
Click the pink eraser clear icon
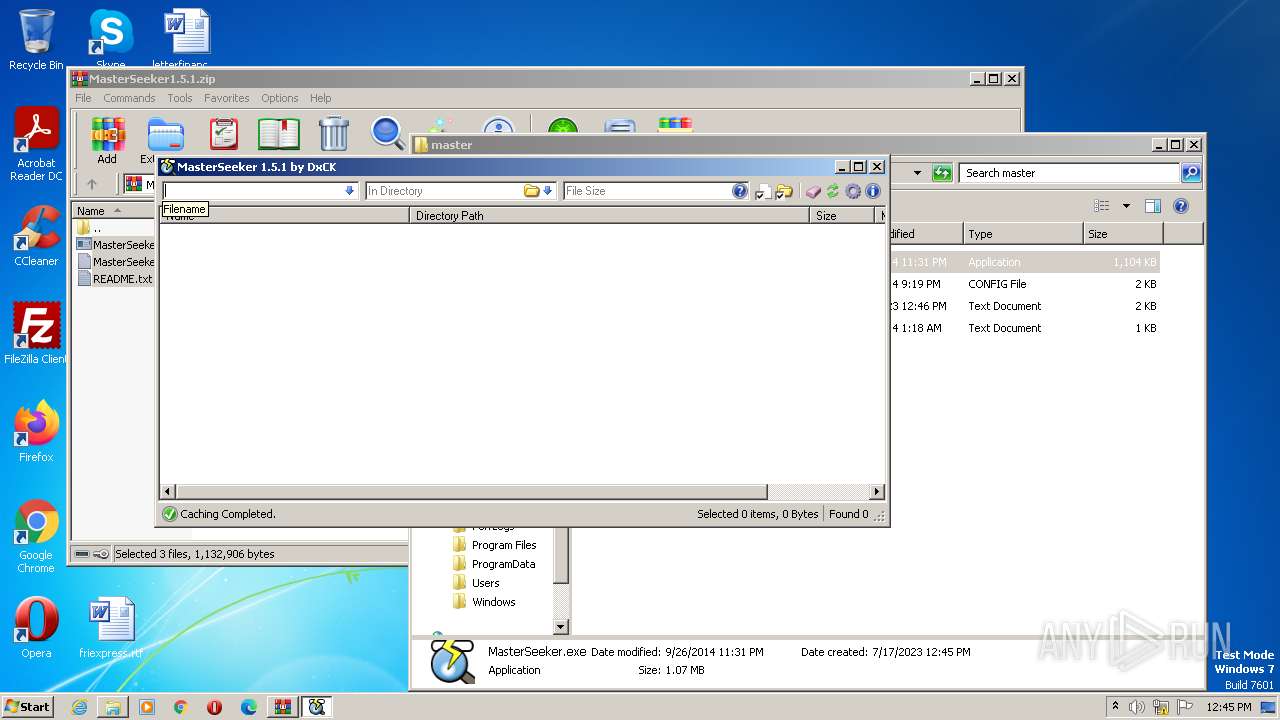813,191
